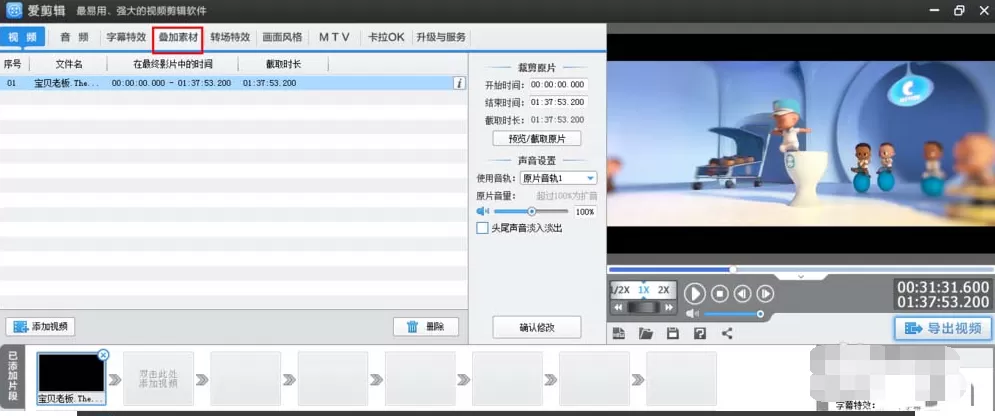Screen dimensions: 995x416
Task: Open the 卡拉OK tab
Action: tap(386, 37)
